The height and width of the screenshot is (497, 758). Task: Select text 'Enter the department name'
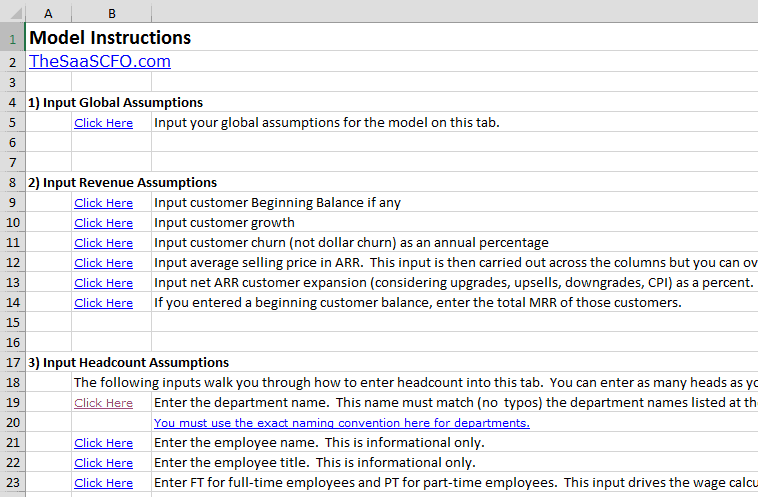(241, 403)
